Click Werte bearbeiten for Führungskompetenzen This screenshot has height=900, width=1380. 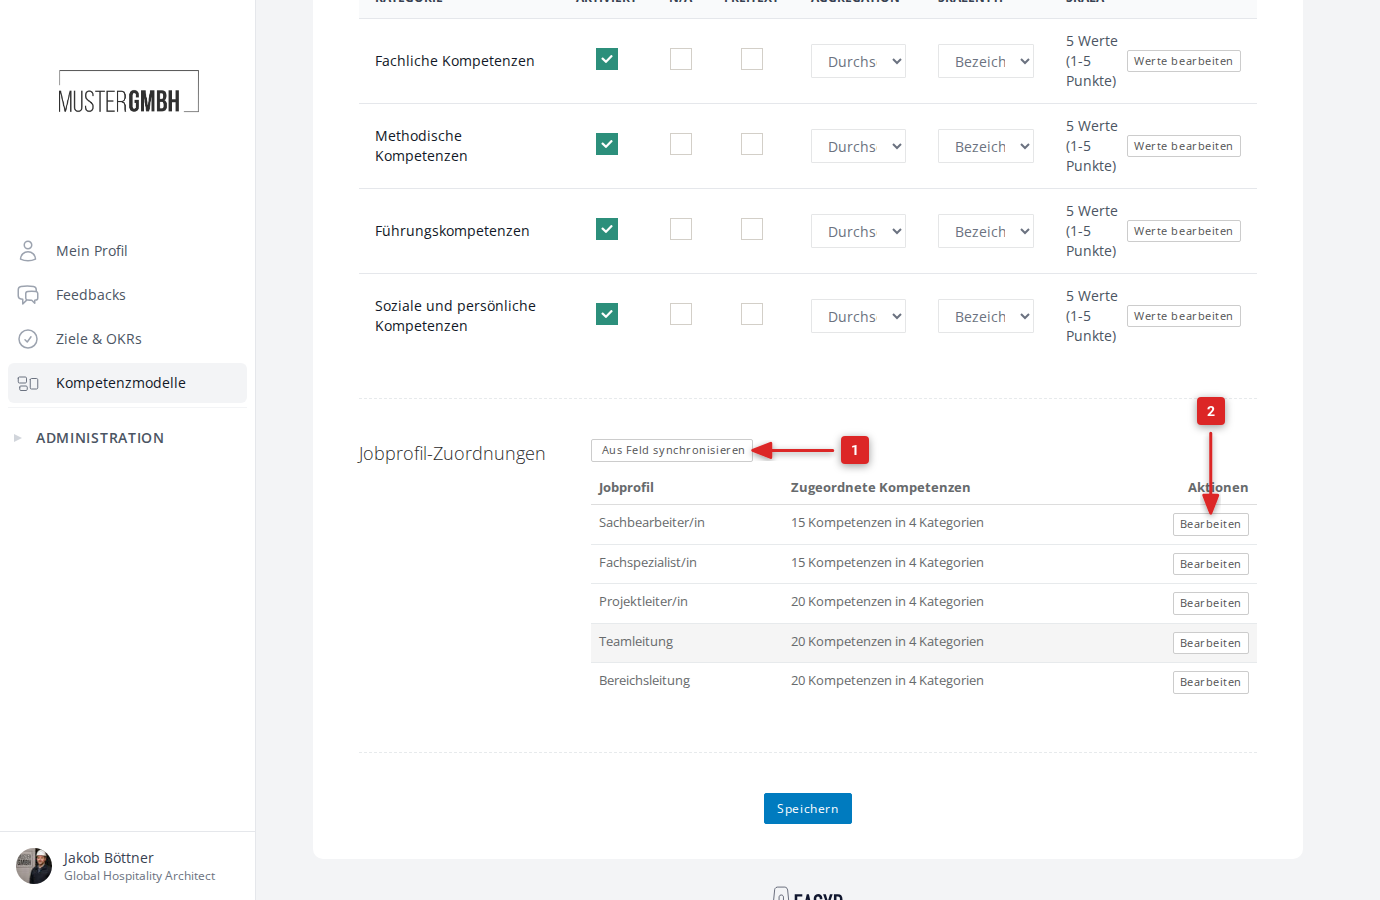(1183, 231)
